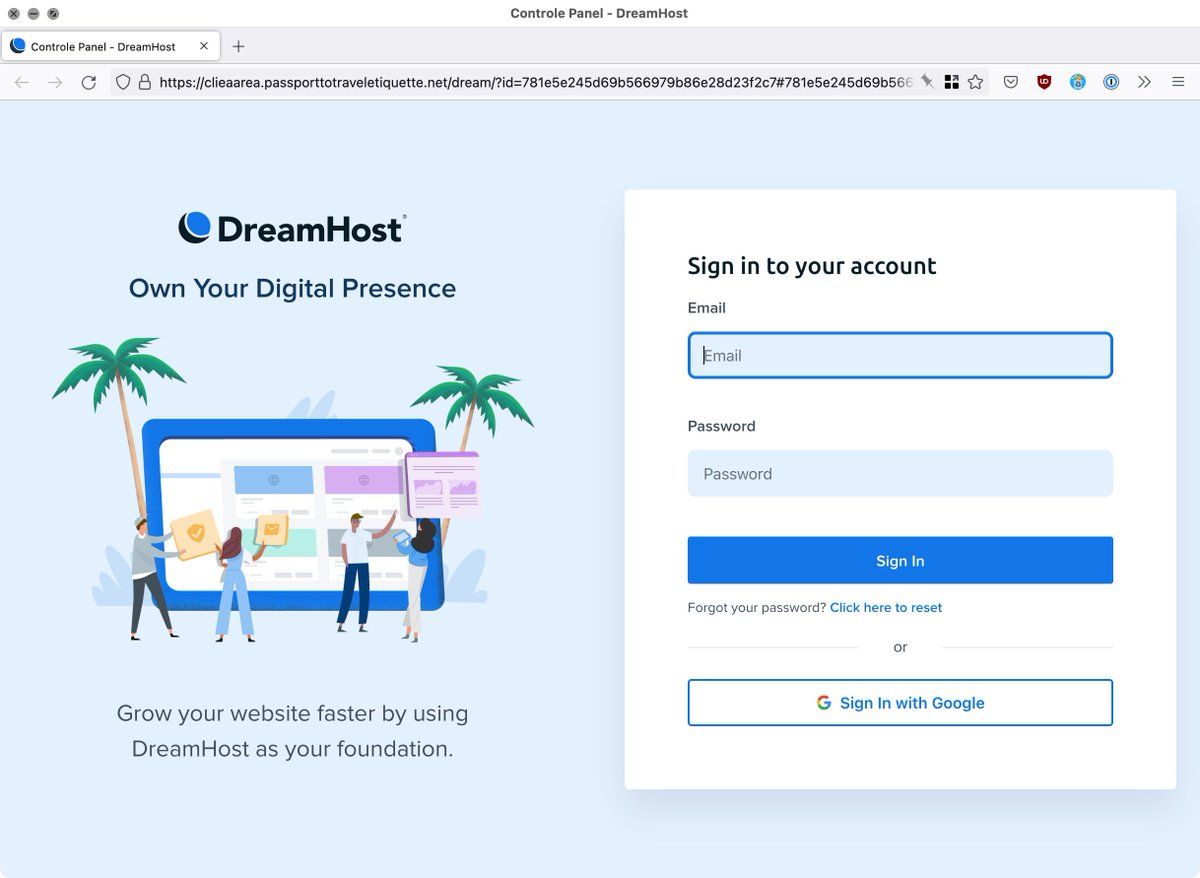Open a new tab with plus button
This screenshot has height=878, width=1200.
(238, 46)
